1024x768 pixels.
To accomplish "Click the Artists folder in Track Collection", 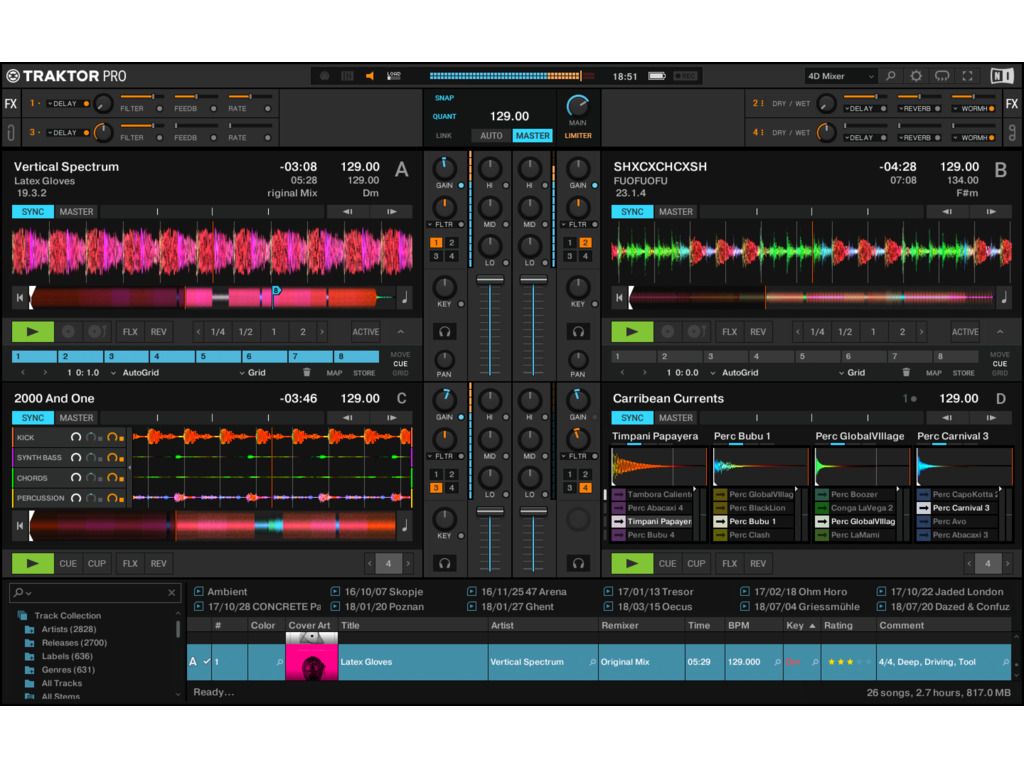I will click(x=68, y=629).
